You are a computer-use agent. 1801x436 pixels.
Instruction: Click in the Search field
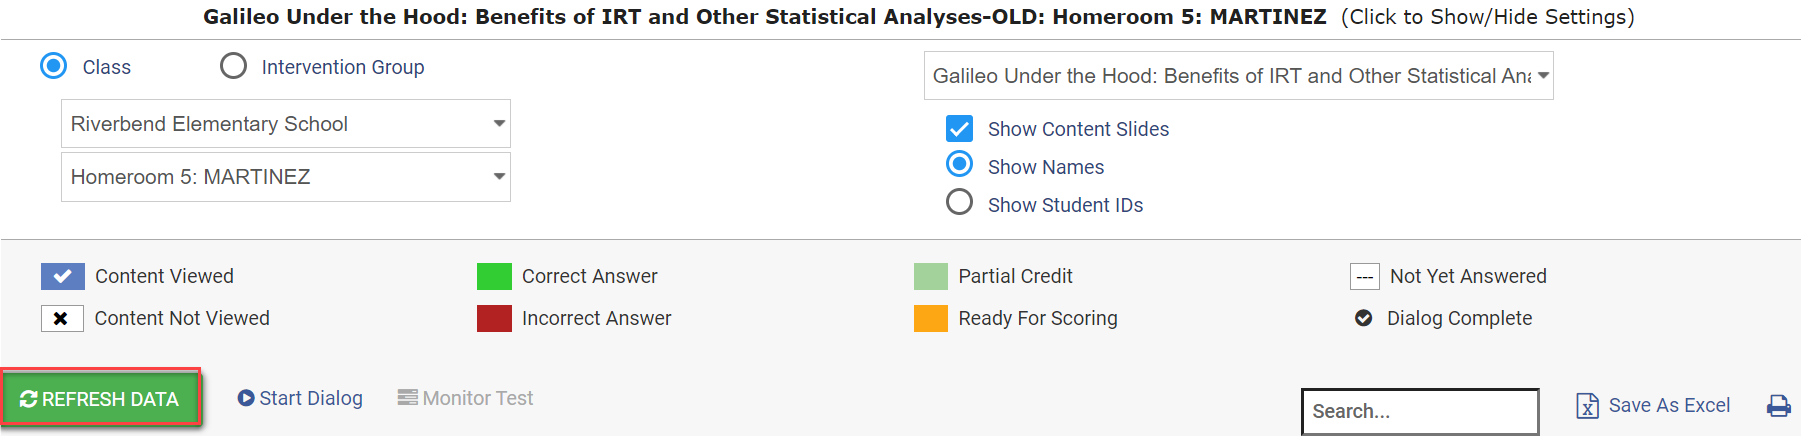[1419, 411]
